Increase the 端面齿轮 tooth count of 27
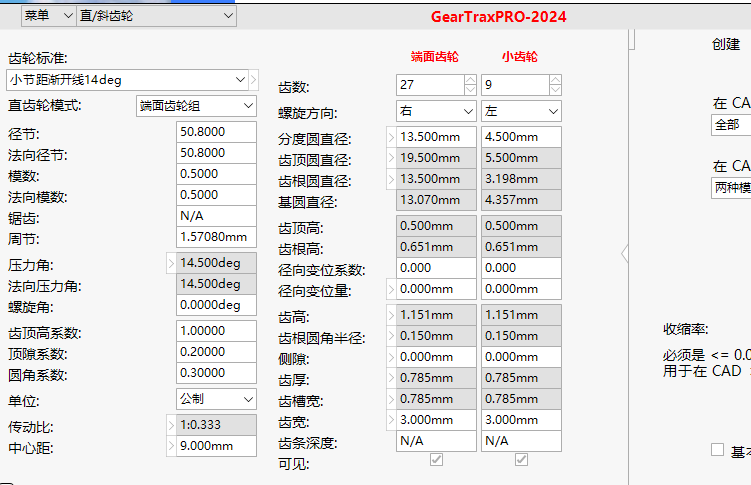Image resolution: width=751 pixels, height=485 pixels. (x=470, y=80)
